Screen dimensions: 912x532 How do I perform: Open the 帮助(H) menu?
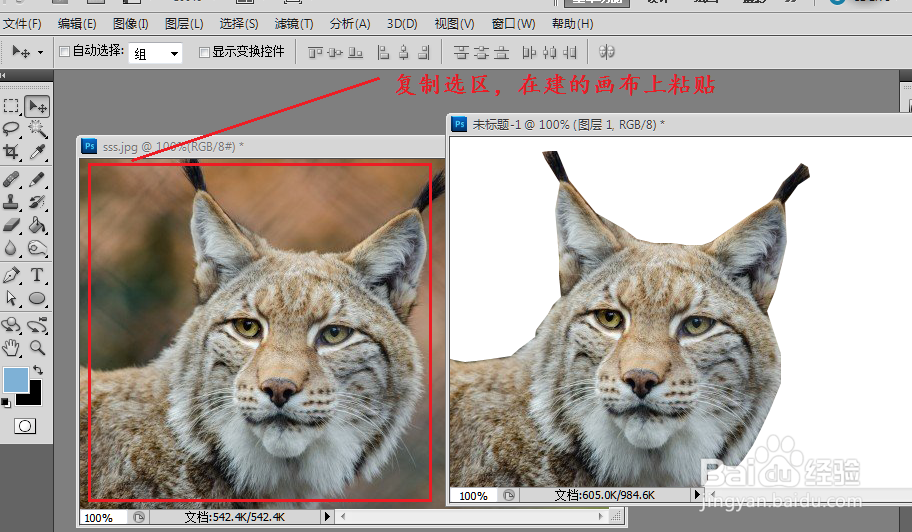point(572,24)
